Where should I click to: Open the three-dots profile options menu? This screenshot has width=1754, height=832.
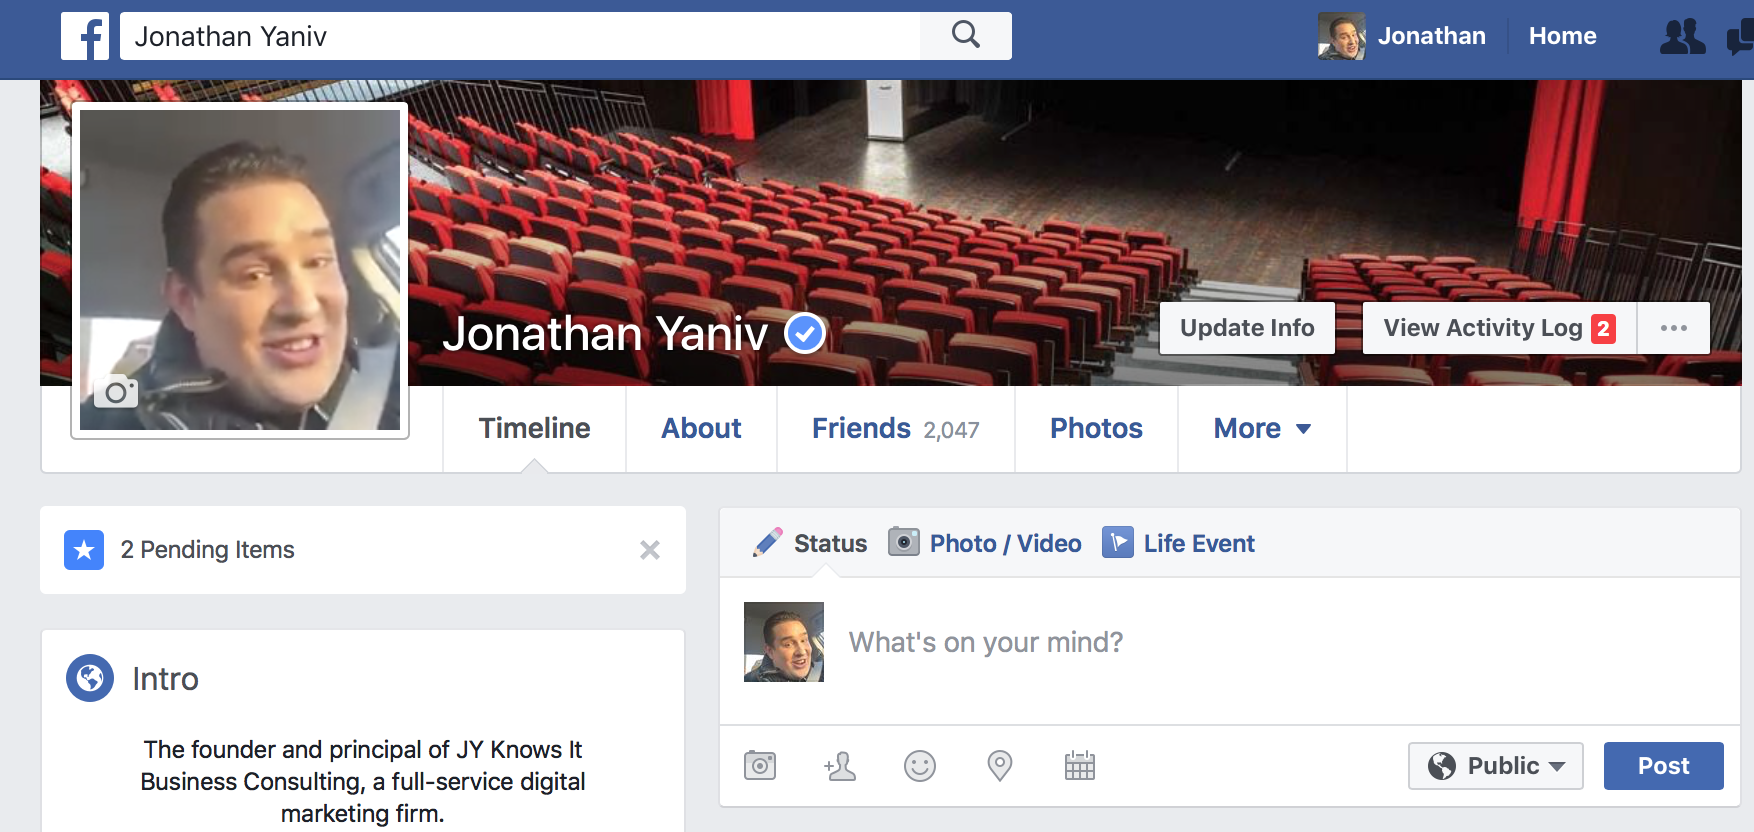[1673, 328]
